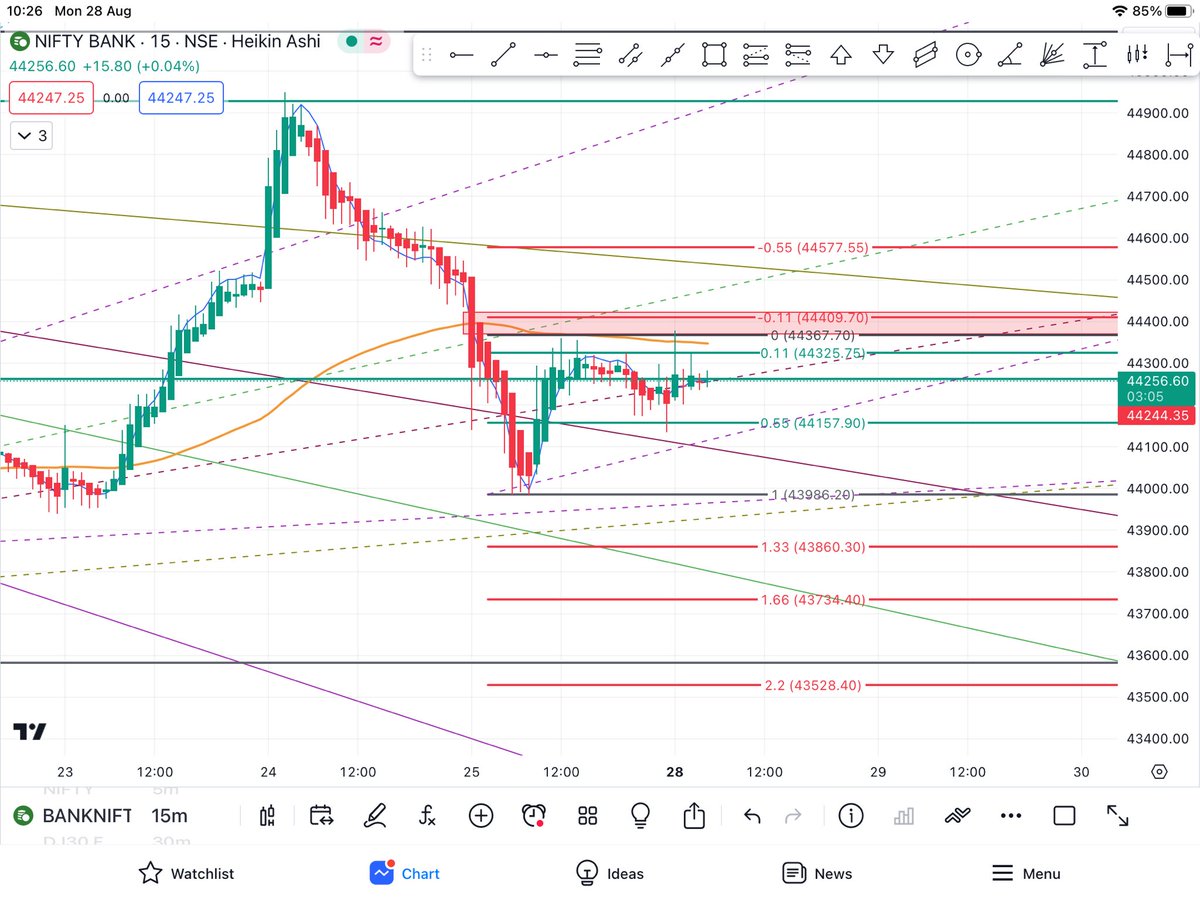The width and height of the screenshot is (1200, 900).
Task: Select the price range measure tool
Action: (1096, 55)
